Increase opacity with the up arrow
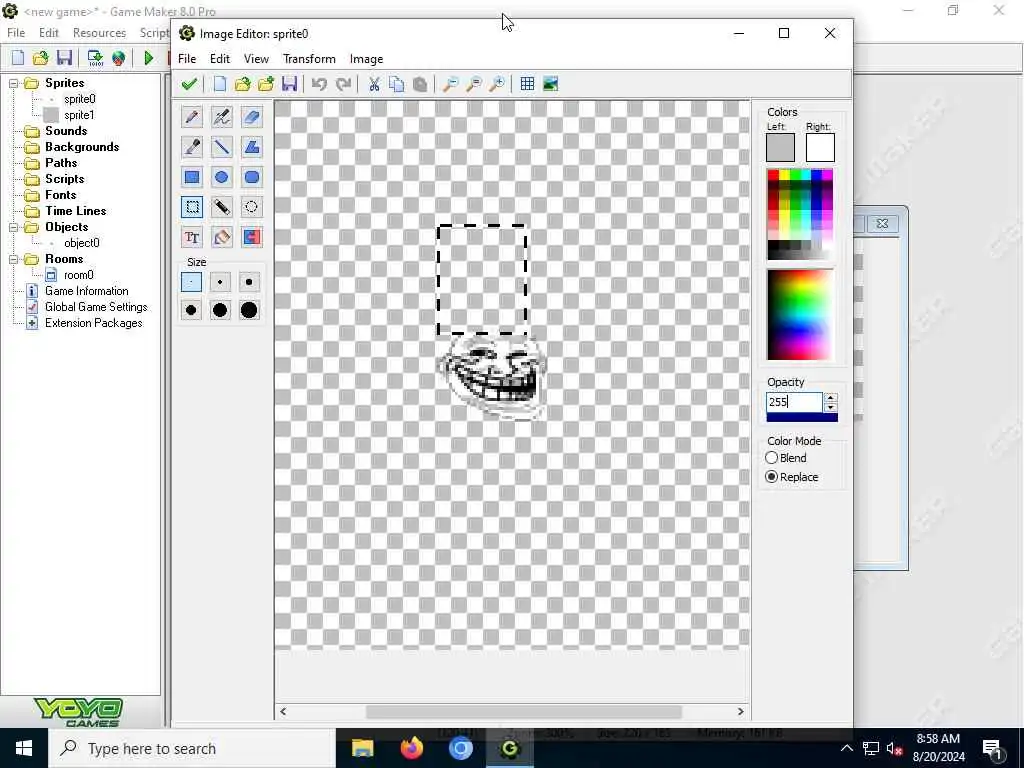The width and height of the screenshot is (1024, 768). pyautogui.click(x=830, y=397)
